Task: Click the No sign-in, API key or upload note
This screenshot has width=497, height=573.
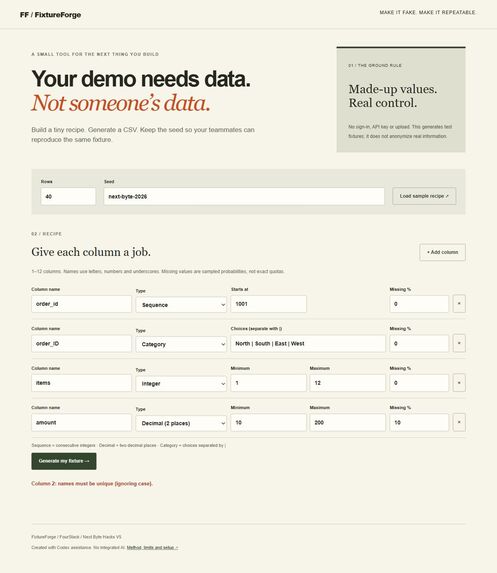Action: 400,131
